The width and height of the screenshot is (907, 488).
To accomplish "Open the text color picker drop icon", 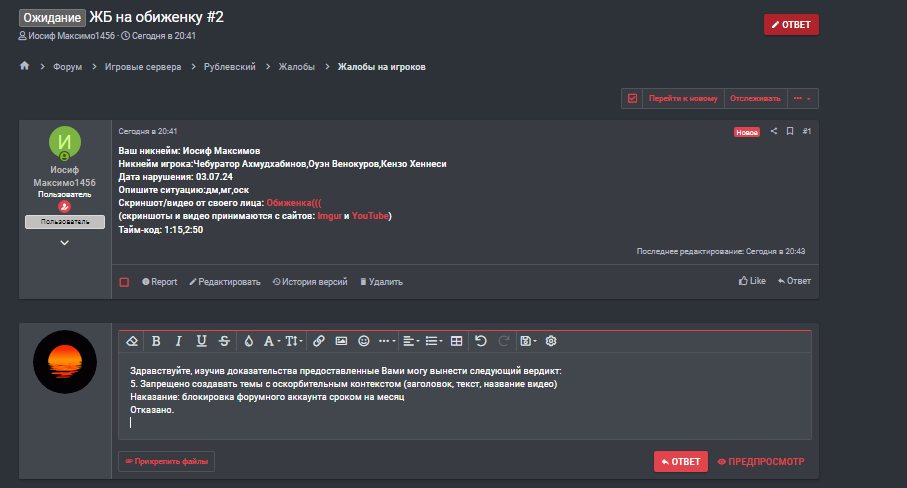I will click(x=248, y=341).
